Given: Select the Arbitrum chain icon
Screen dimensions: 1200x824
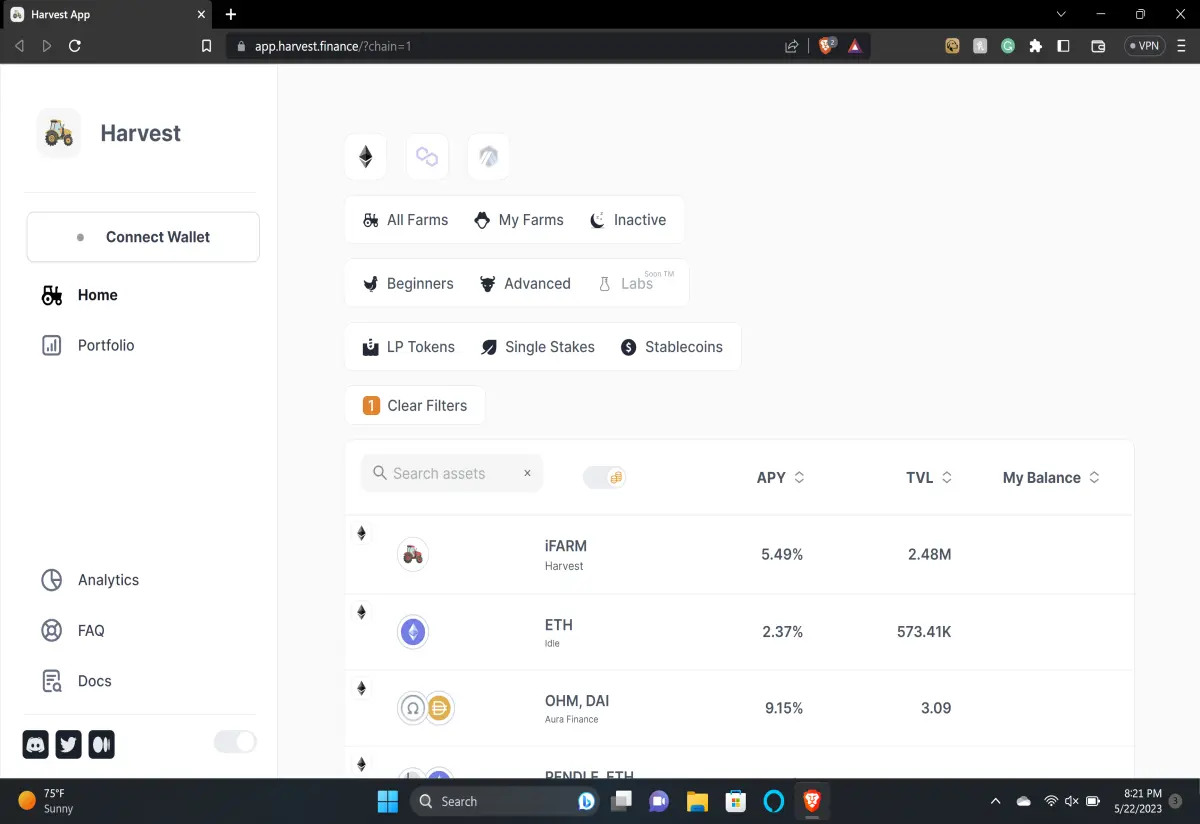Looking at the screenshot, I should click(488, 157).
